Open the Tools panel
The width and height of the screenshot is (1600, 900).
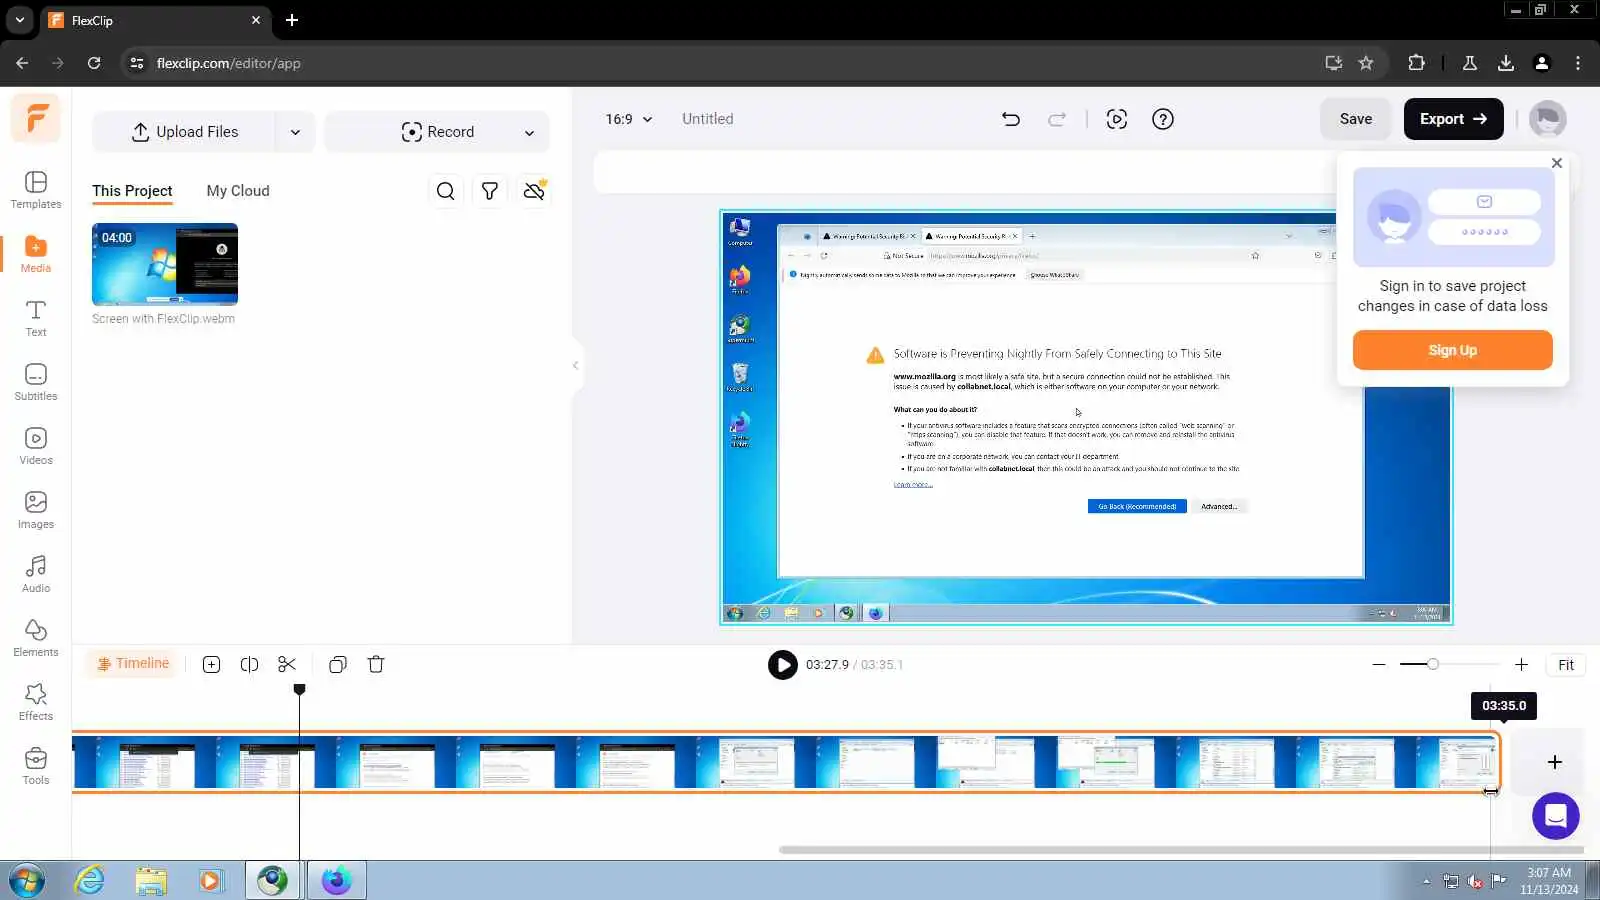pos(36,765)
